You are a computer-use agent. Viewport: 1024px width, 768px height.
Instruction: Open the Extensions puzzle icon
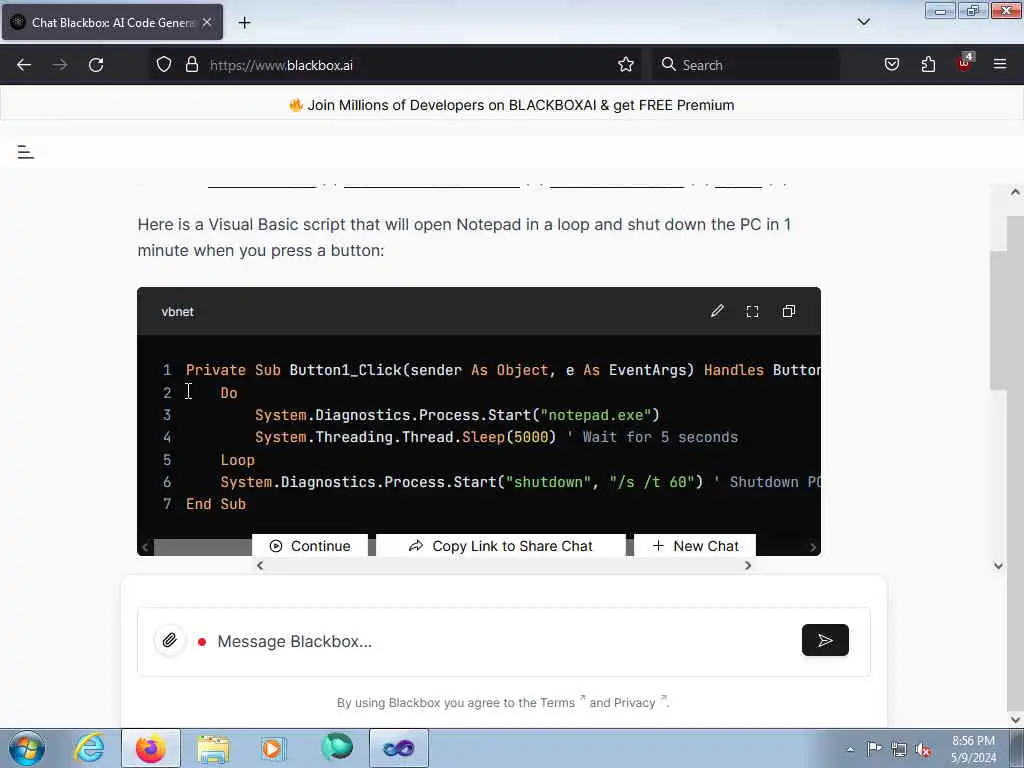[x=928, y=65]
